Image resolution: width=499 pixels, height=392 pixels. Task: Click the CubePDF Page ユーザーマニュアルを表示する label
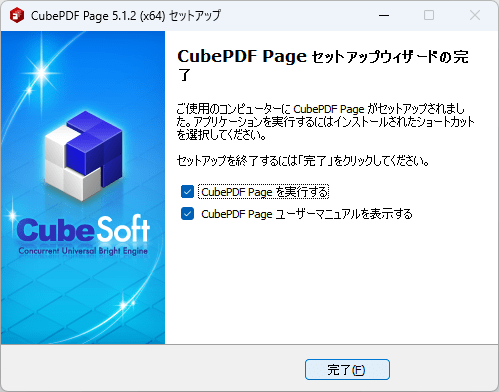click(x=307, y=214)
